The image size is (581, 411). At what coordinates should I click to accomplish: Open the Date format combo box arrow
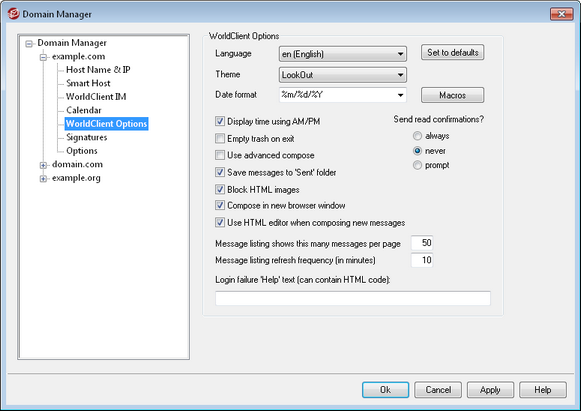pyautogui.click(x=400, y=95)
